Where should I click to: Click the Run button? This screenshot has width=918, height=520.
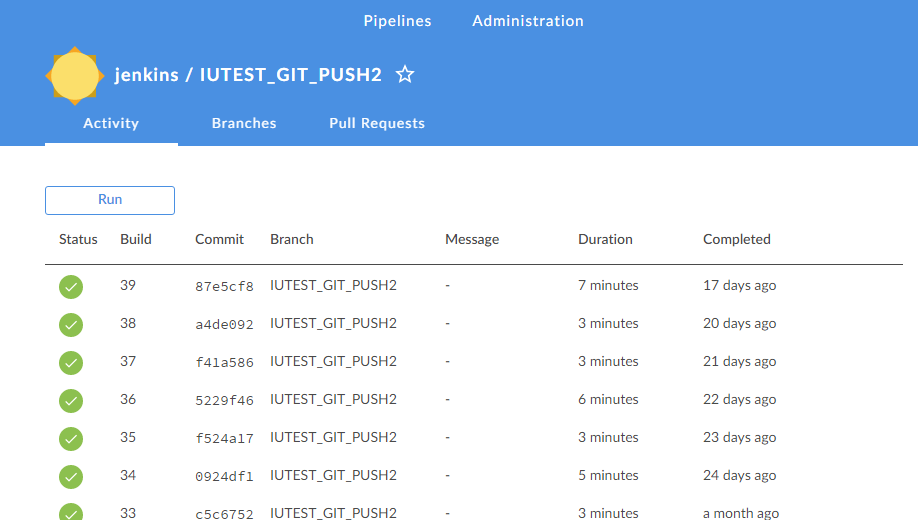(x=110, y=200)
